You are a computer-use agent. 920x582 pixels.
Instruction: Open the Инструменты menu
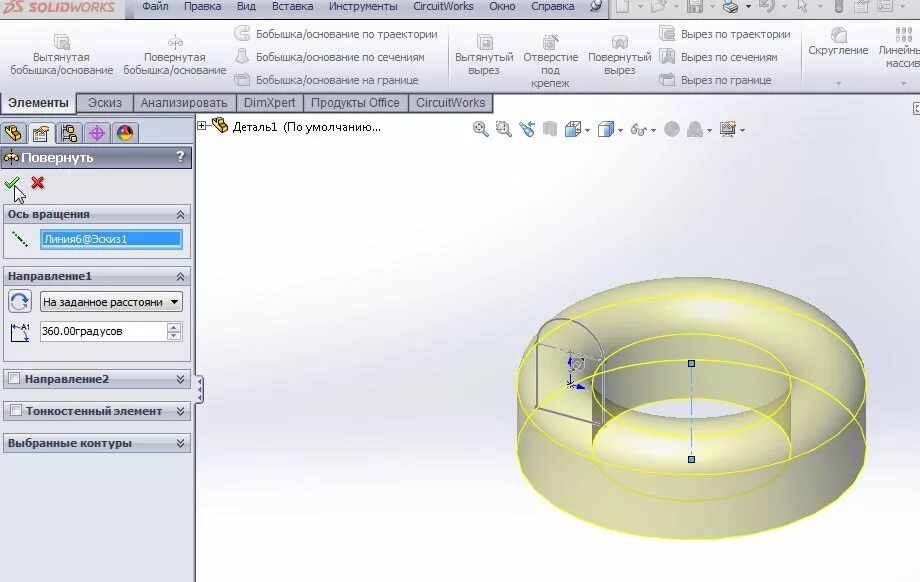tap(363, 5)
